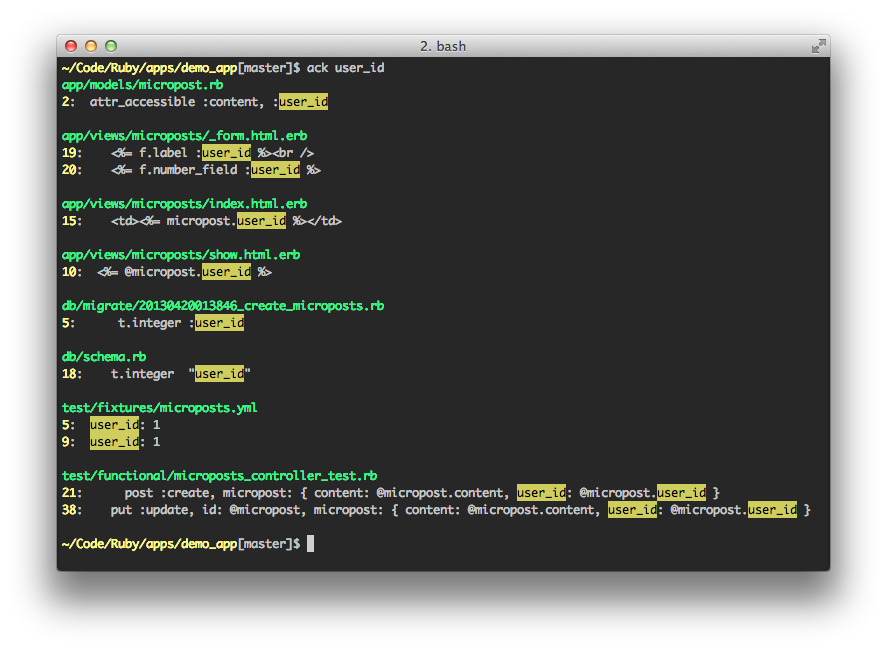Image resolution: width=887 pixels, height=650 pixels.
Task: Click the 'ack user_id' command text
Action: [x=345, y=68]
